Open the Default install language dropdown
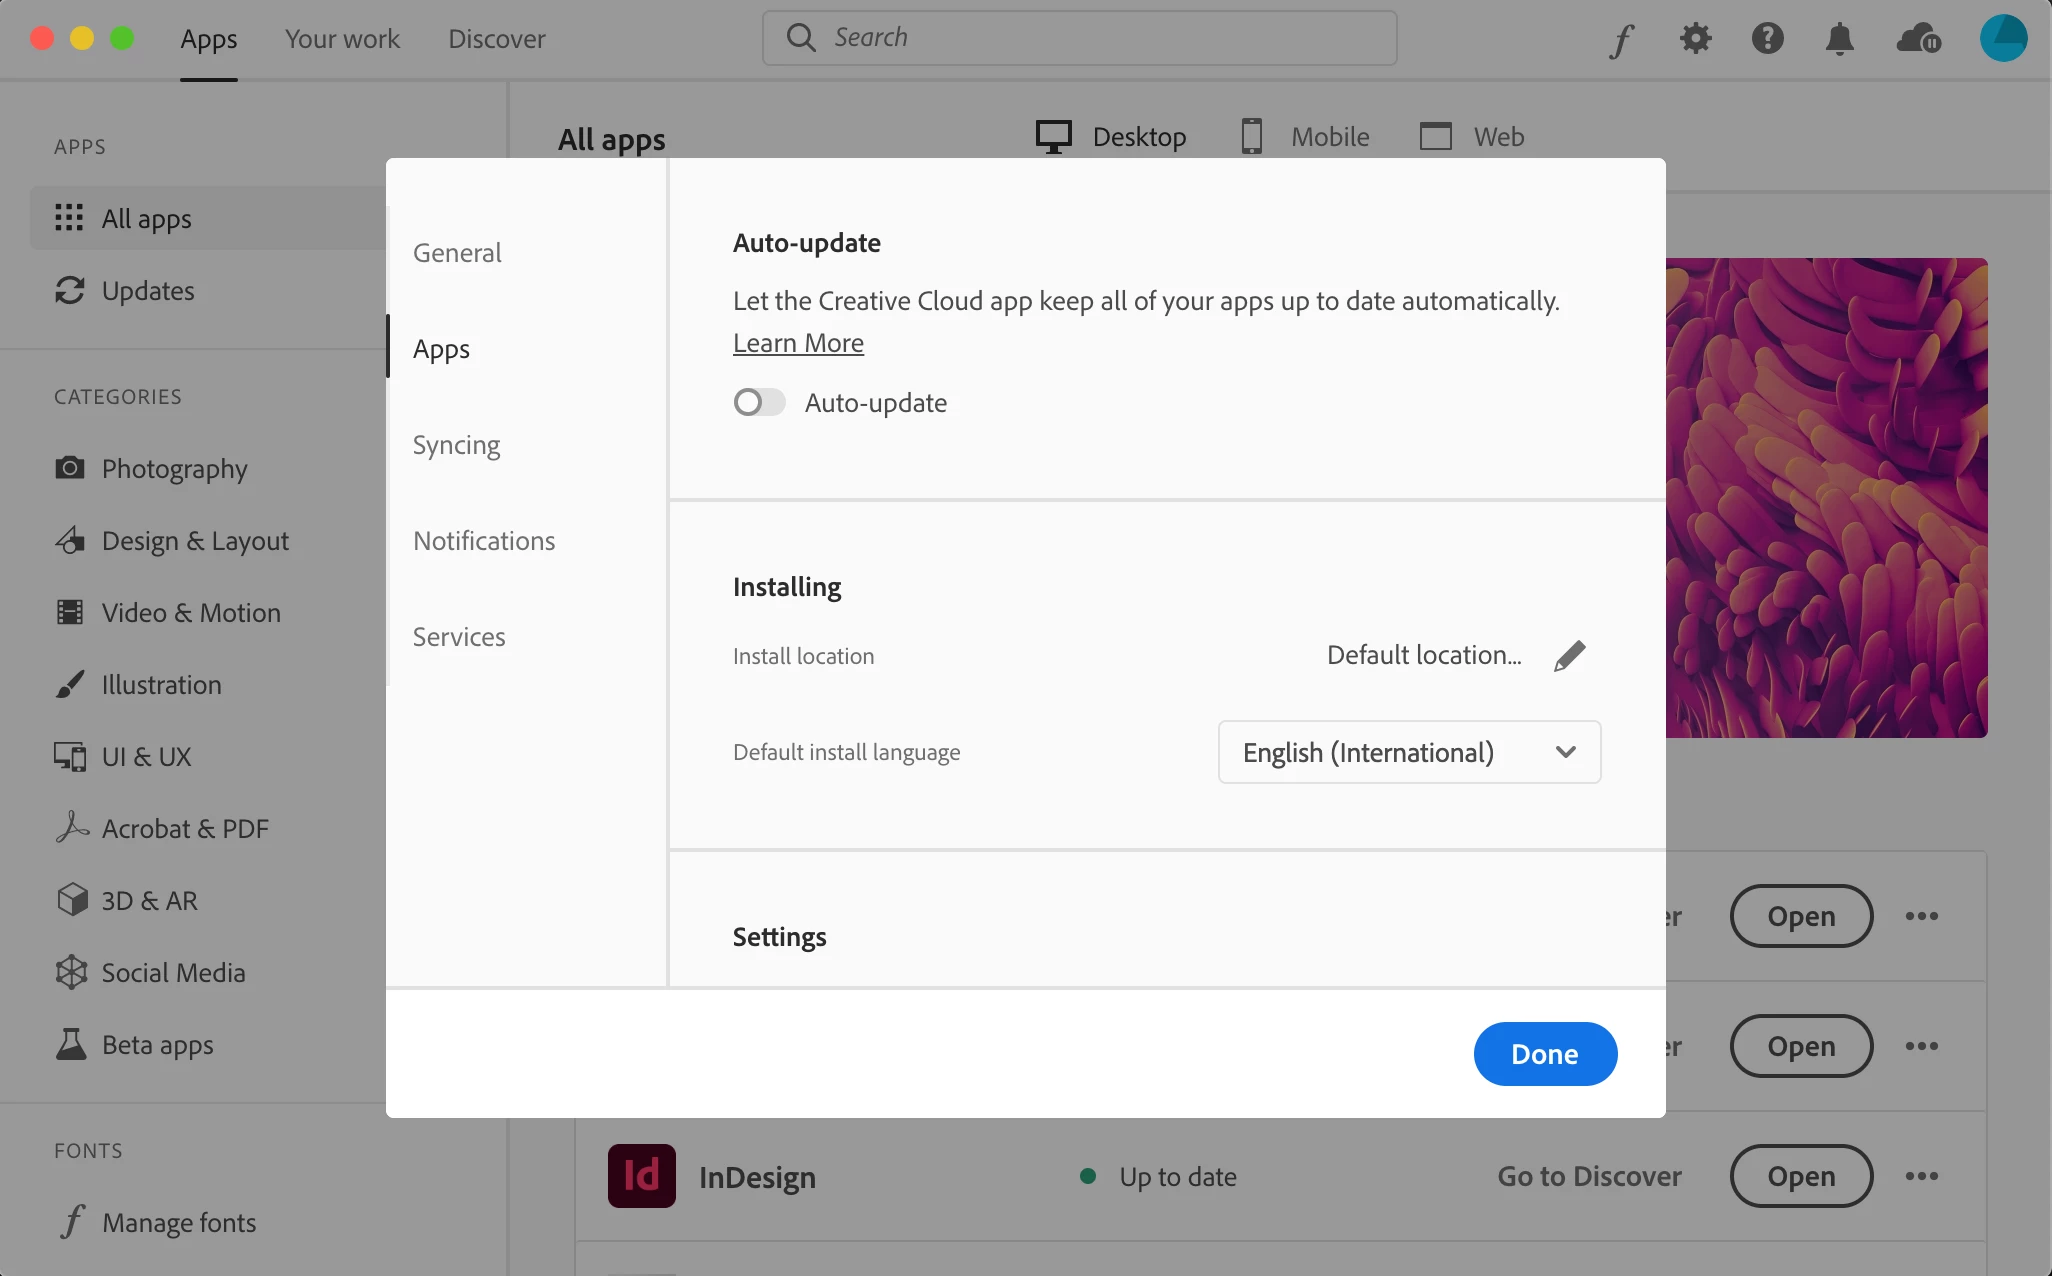 [x=1408, y=752]
